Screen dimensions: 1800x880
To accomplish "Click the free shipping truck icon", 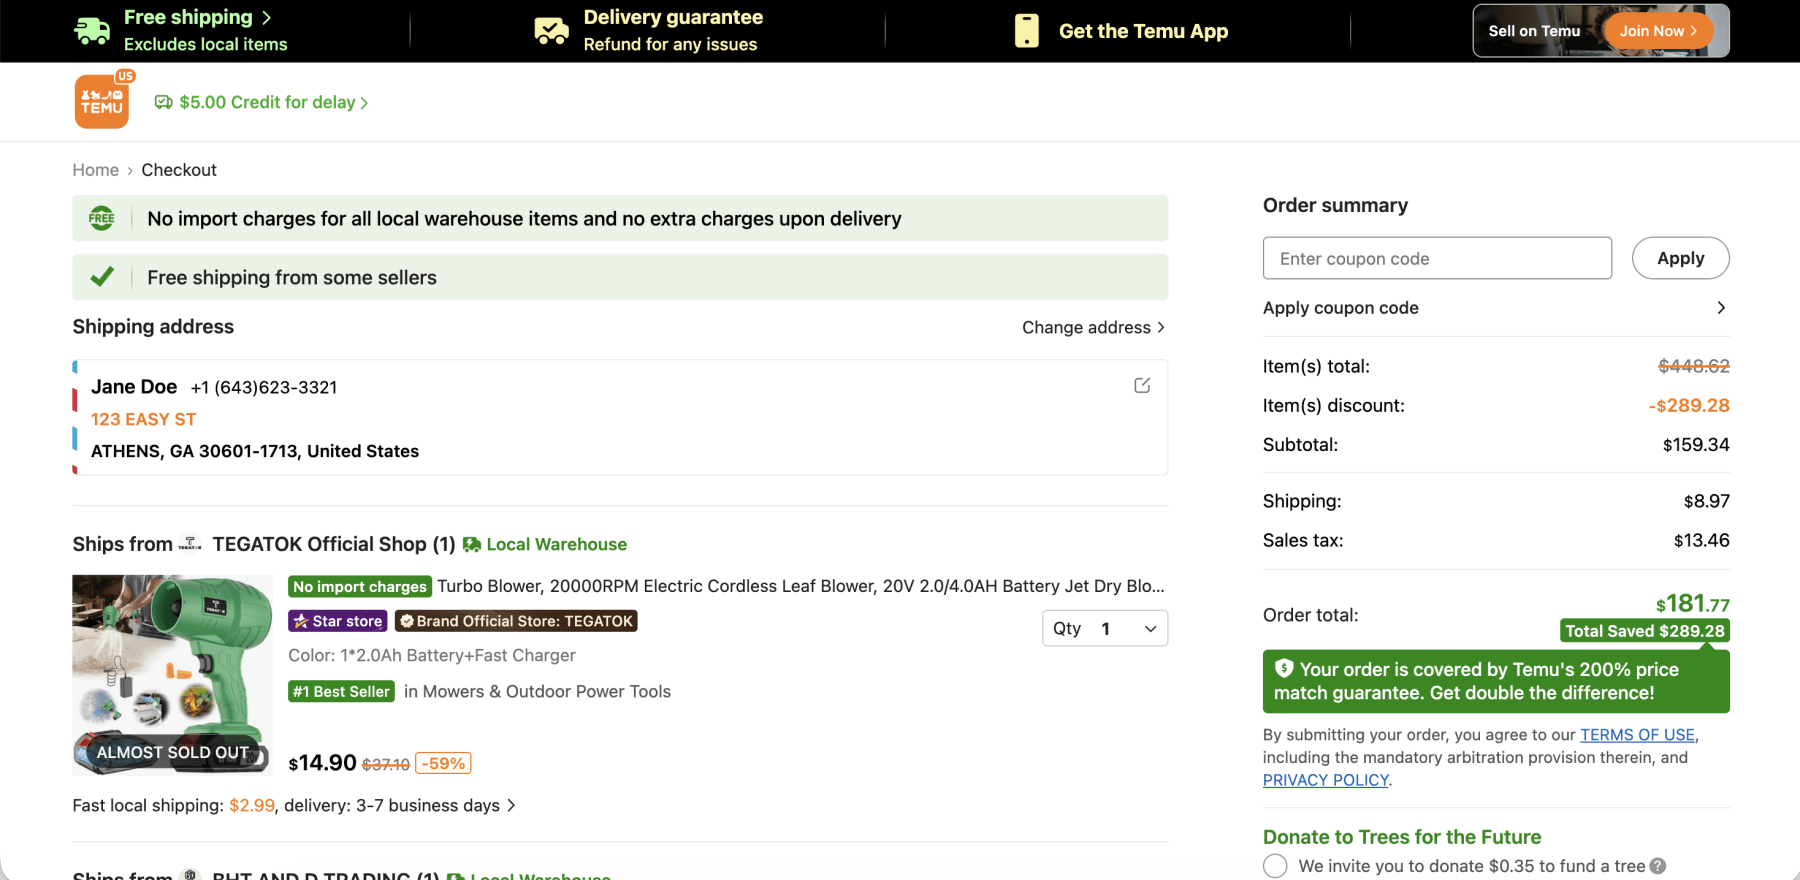I will (92, 31).
